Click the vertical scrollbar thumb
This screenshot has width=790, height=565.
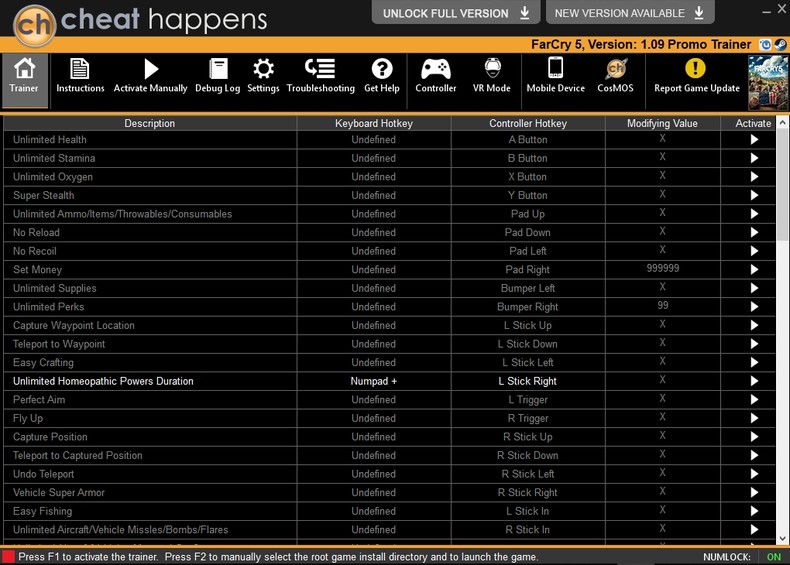pos(782,186)
